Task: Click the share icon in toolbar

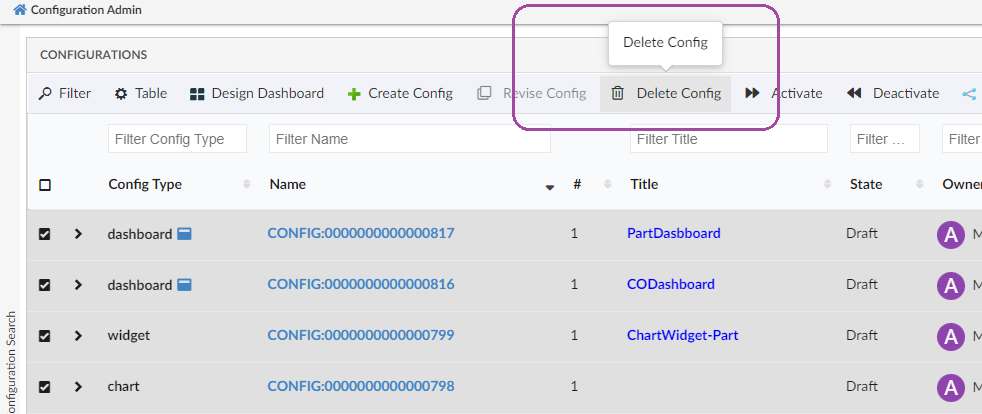Action: (968, 94)
